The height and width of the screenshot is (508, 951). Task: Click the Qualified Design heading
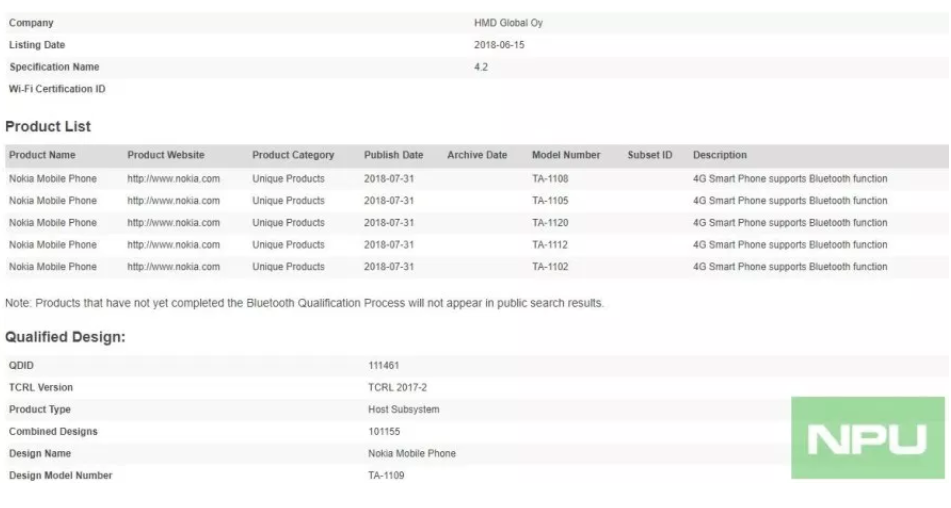click(66, 337)
